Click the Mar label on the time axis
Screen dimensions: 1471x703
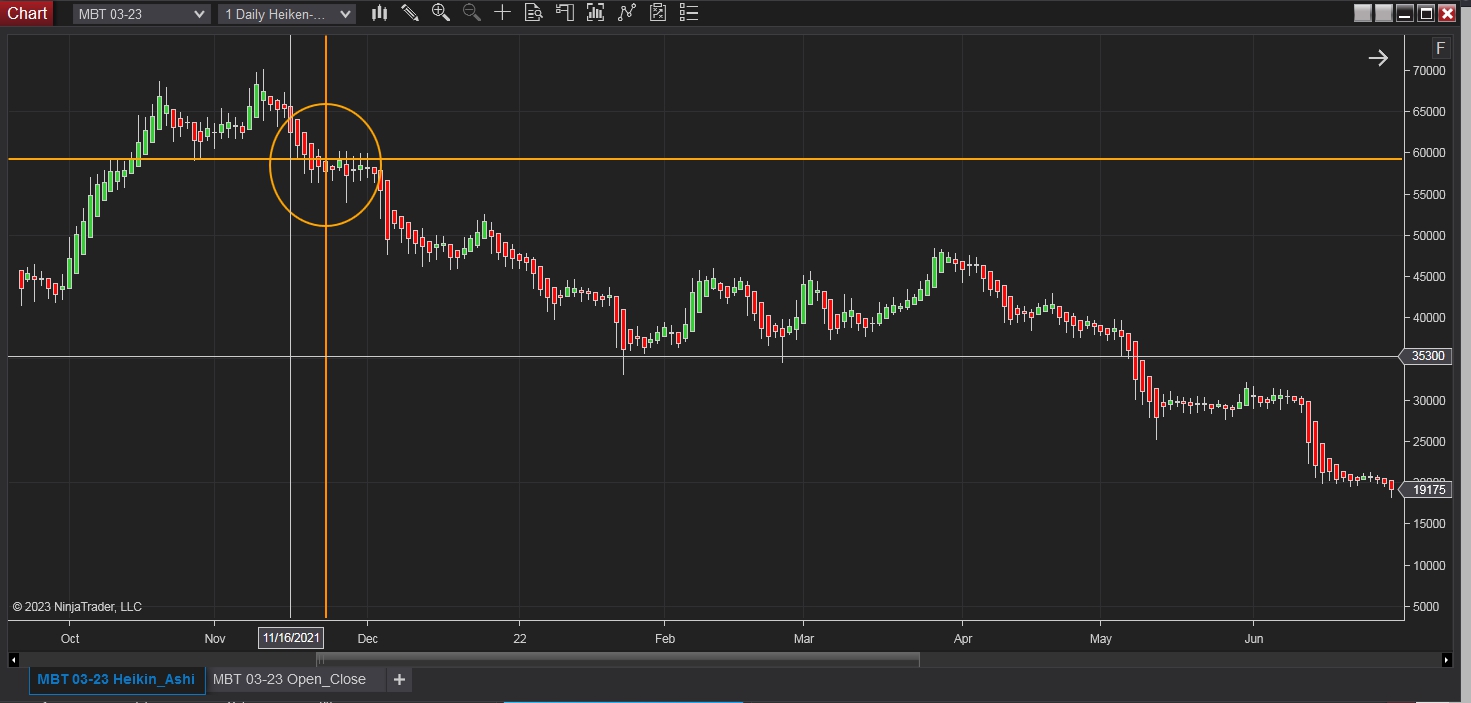(803, 638)
